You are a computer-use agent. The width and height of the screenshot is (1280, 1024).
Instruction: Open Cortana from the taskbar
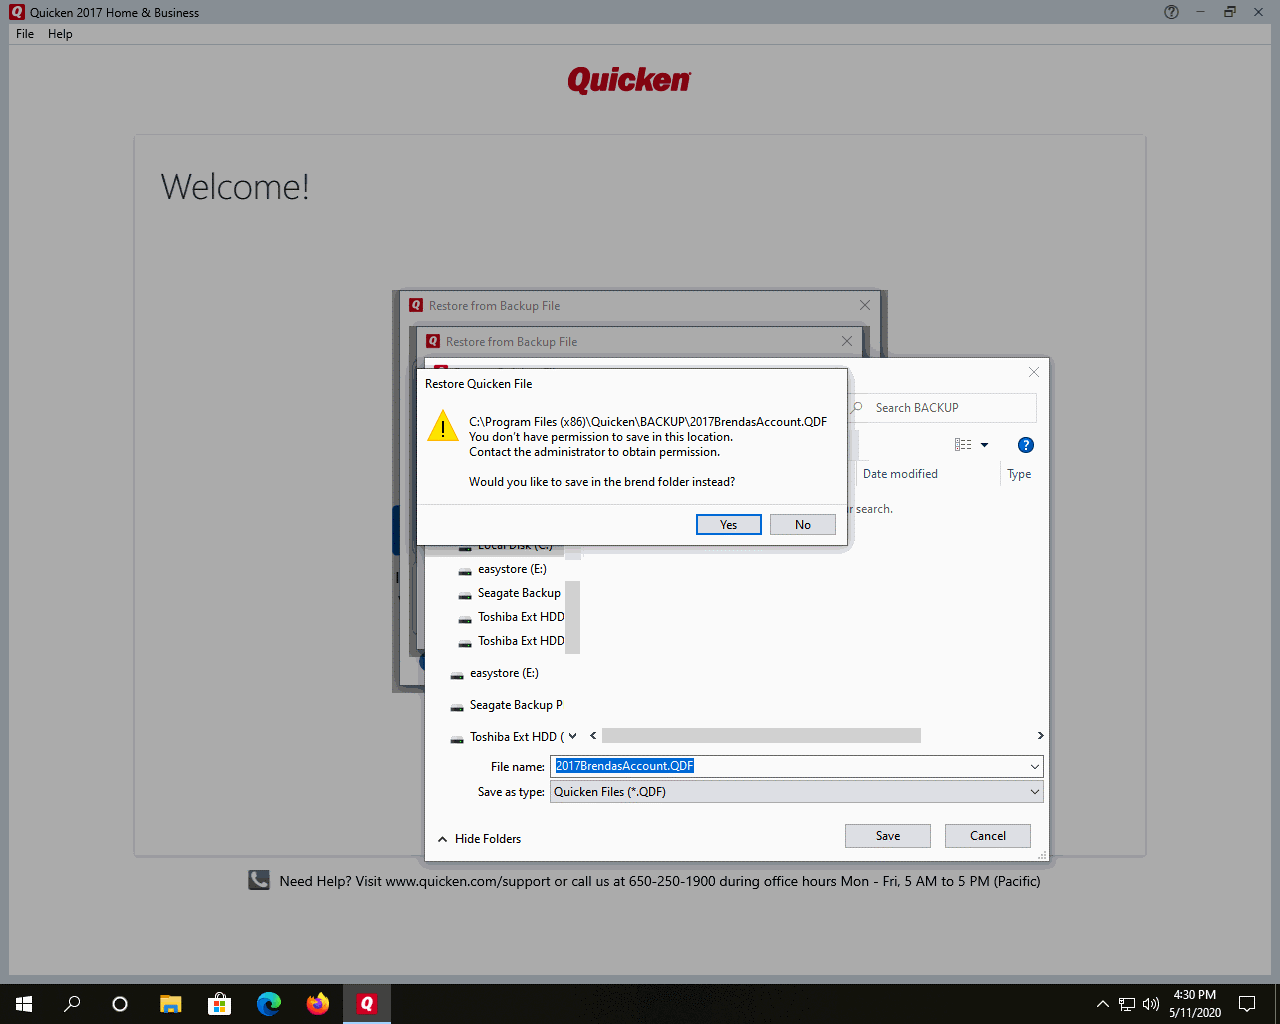tap(120, 1004)
